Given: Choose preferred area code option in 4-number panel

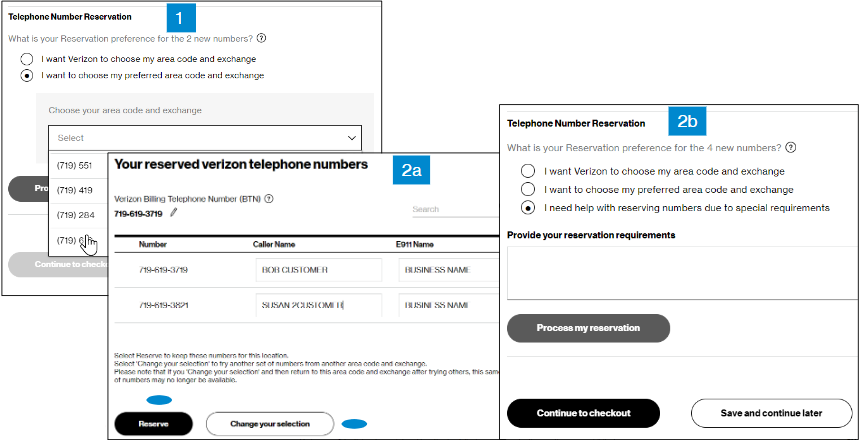Looking at the screenshot, I should click(x=528, y=189).
